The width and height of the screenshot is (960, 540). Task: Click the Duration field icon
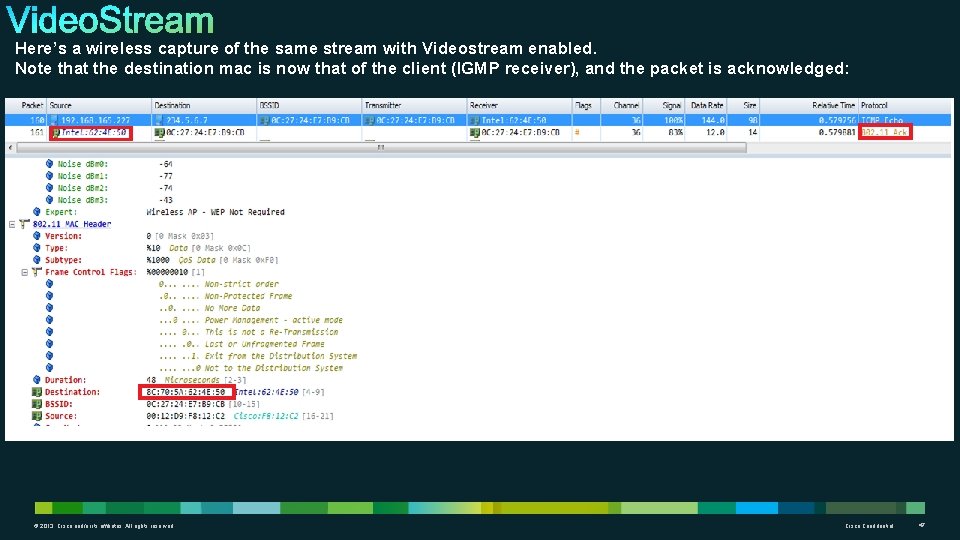click(37, 380)
